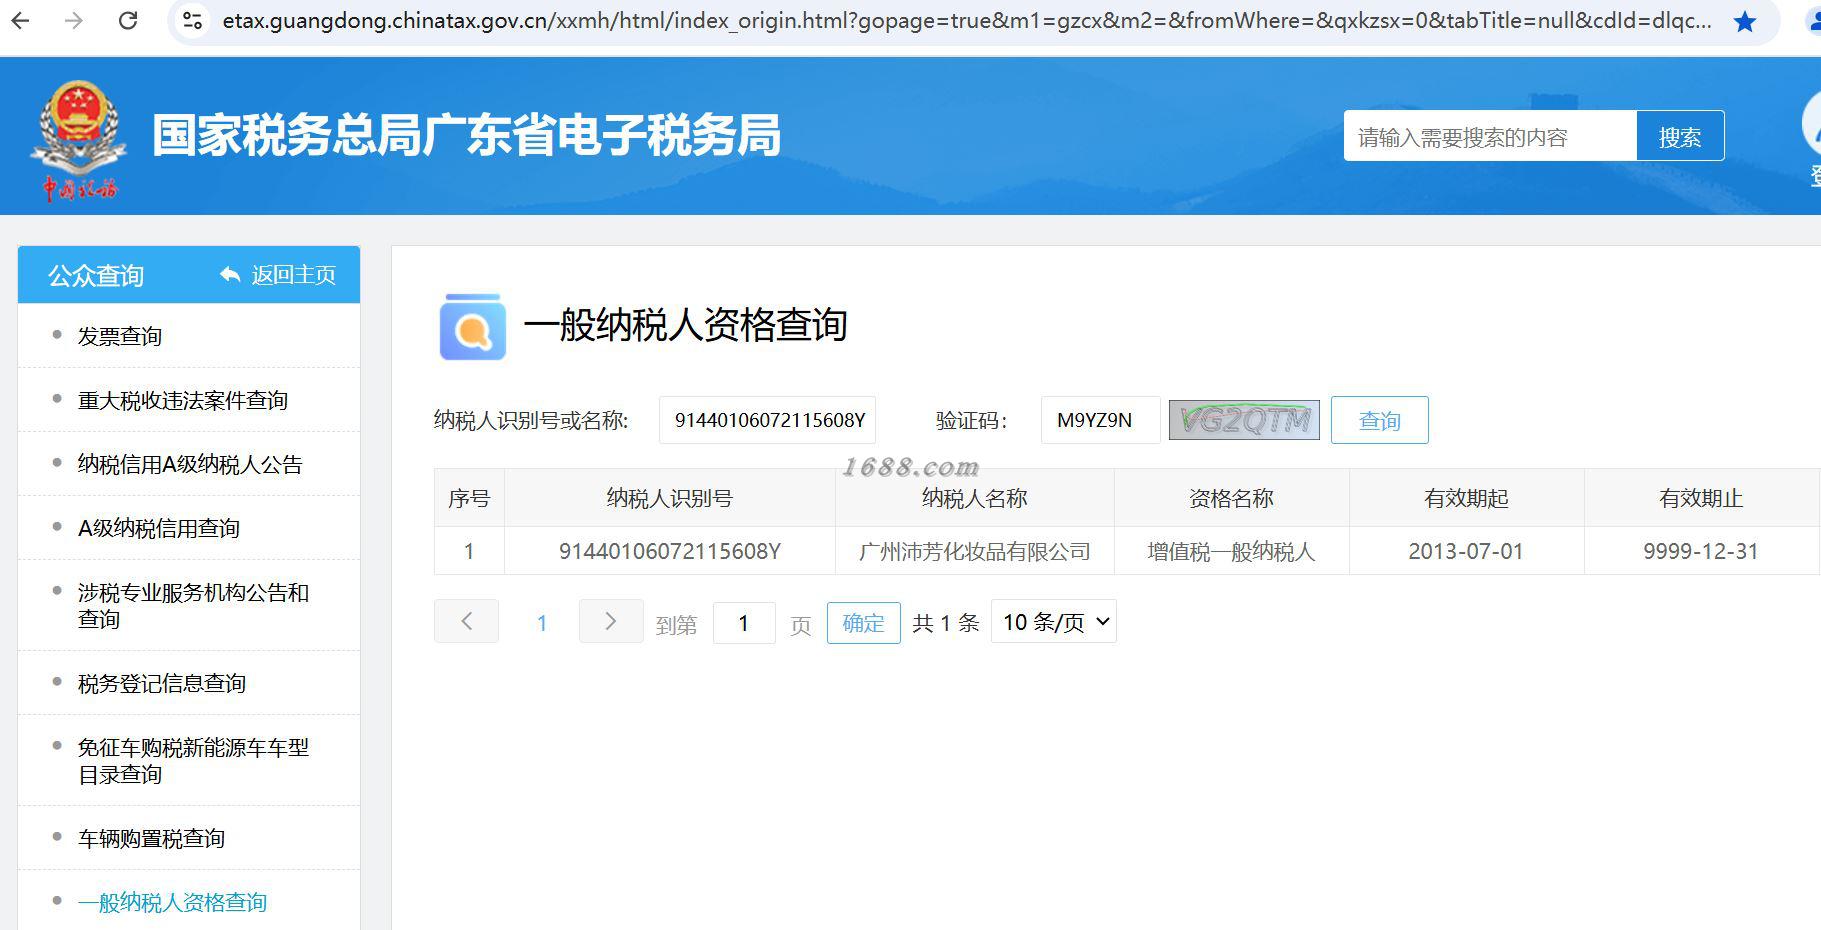Open 重大税收违法案件查询 menu item
The height and width of the screenshot is (930, 1821).
[x=183, y=400]
